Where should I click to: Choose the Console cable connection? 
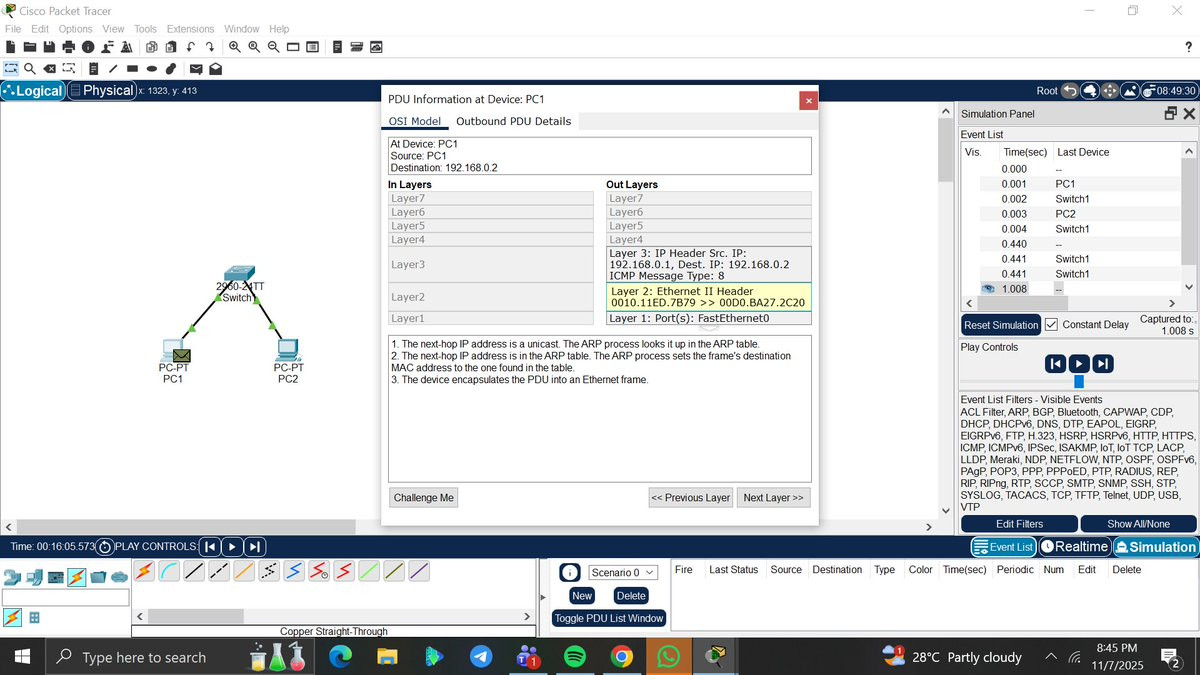pos(169,572)
